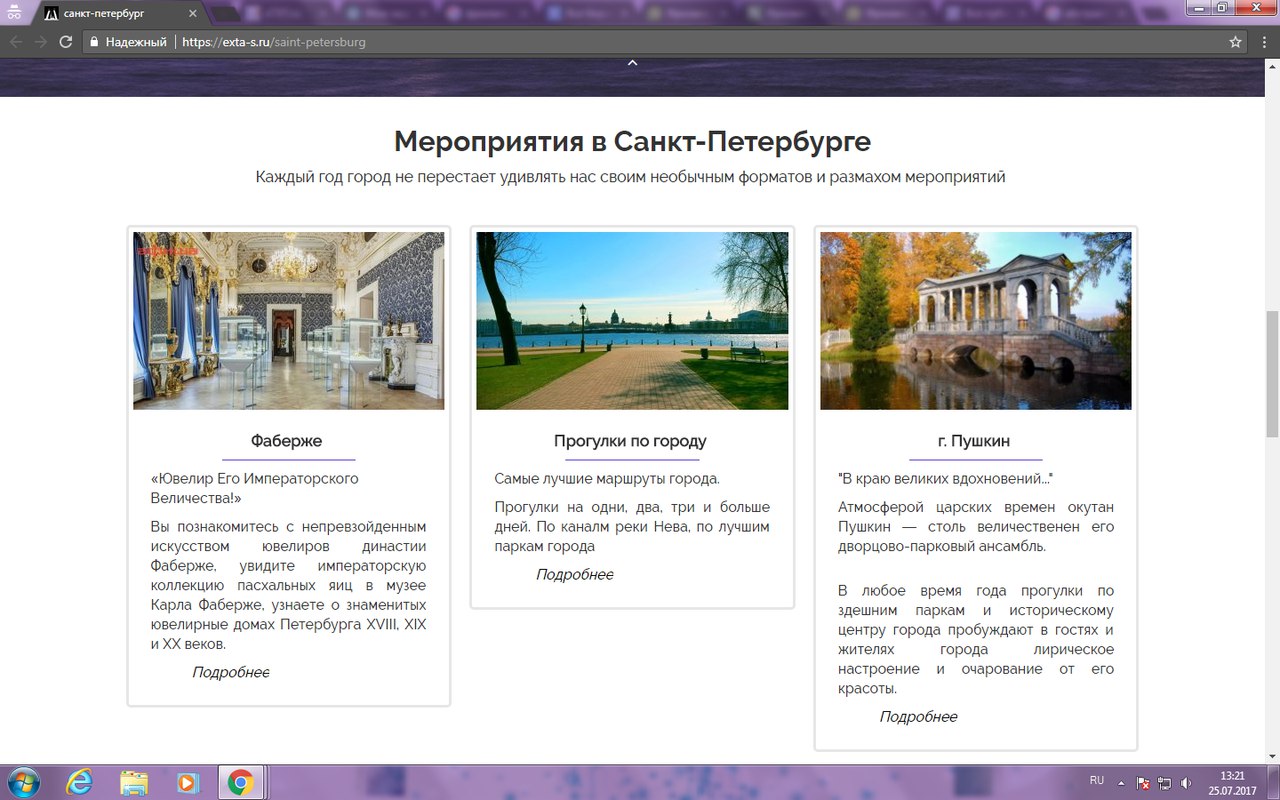Image resolution: width=1280 pixels, height=800 pixels.
Task: Click the text Самые лучшие маршруты города.
Action: [x=607, y=479]
